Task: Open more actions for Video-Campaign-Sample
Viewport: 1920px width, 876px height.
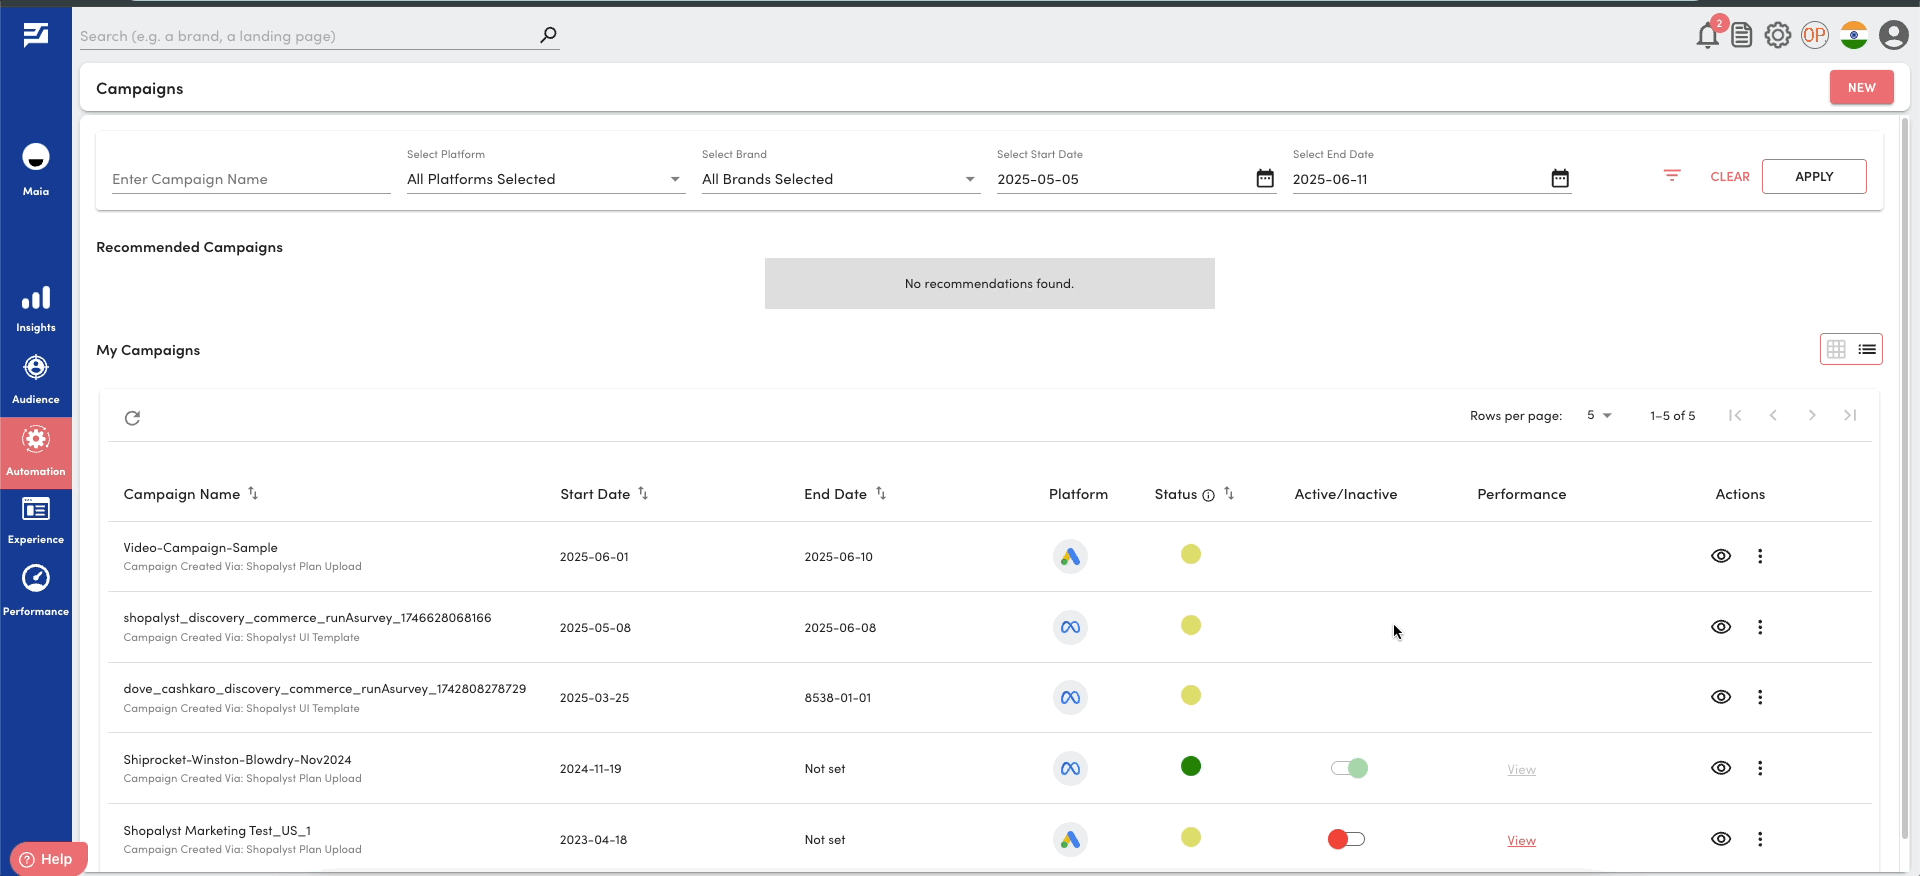Action: point(1760,556)
